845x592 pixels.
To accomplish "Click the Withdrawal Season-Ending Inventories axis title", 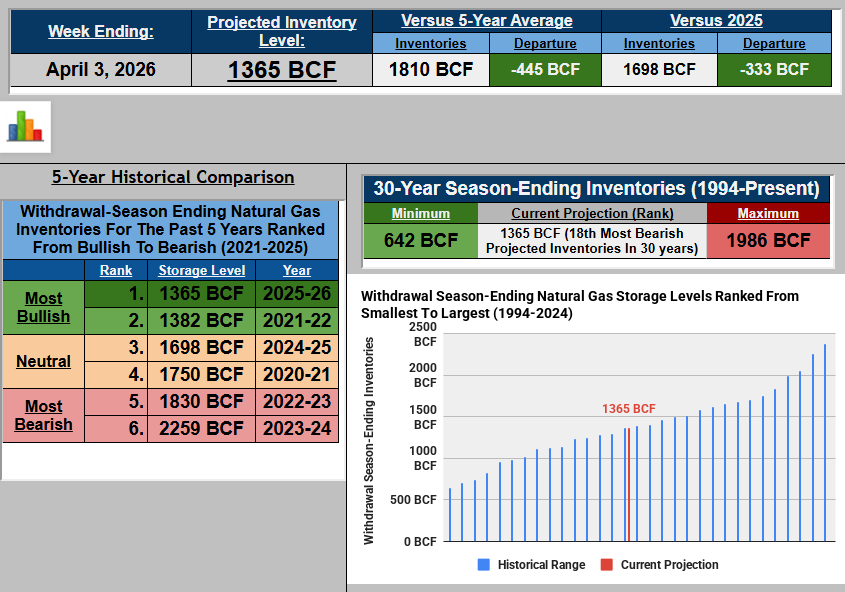I will point(369,441).
